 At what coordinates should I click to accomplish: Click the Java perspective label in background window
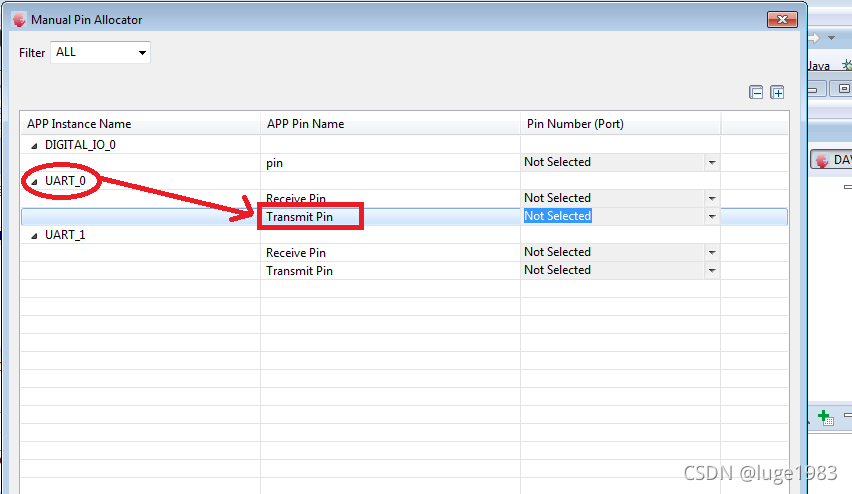[819, 66]
